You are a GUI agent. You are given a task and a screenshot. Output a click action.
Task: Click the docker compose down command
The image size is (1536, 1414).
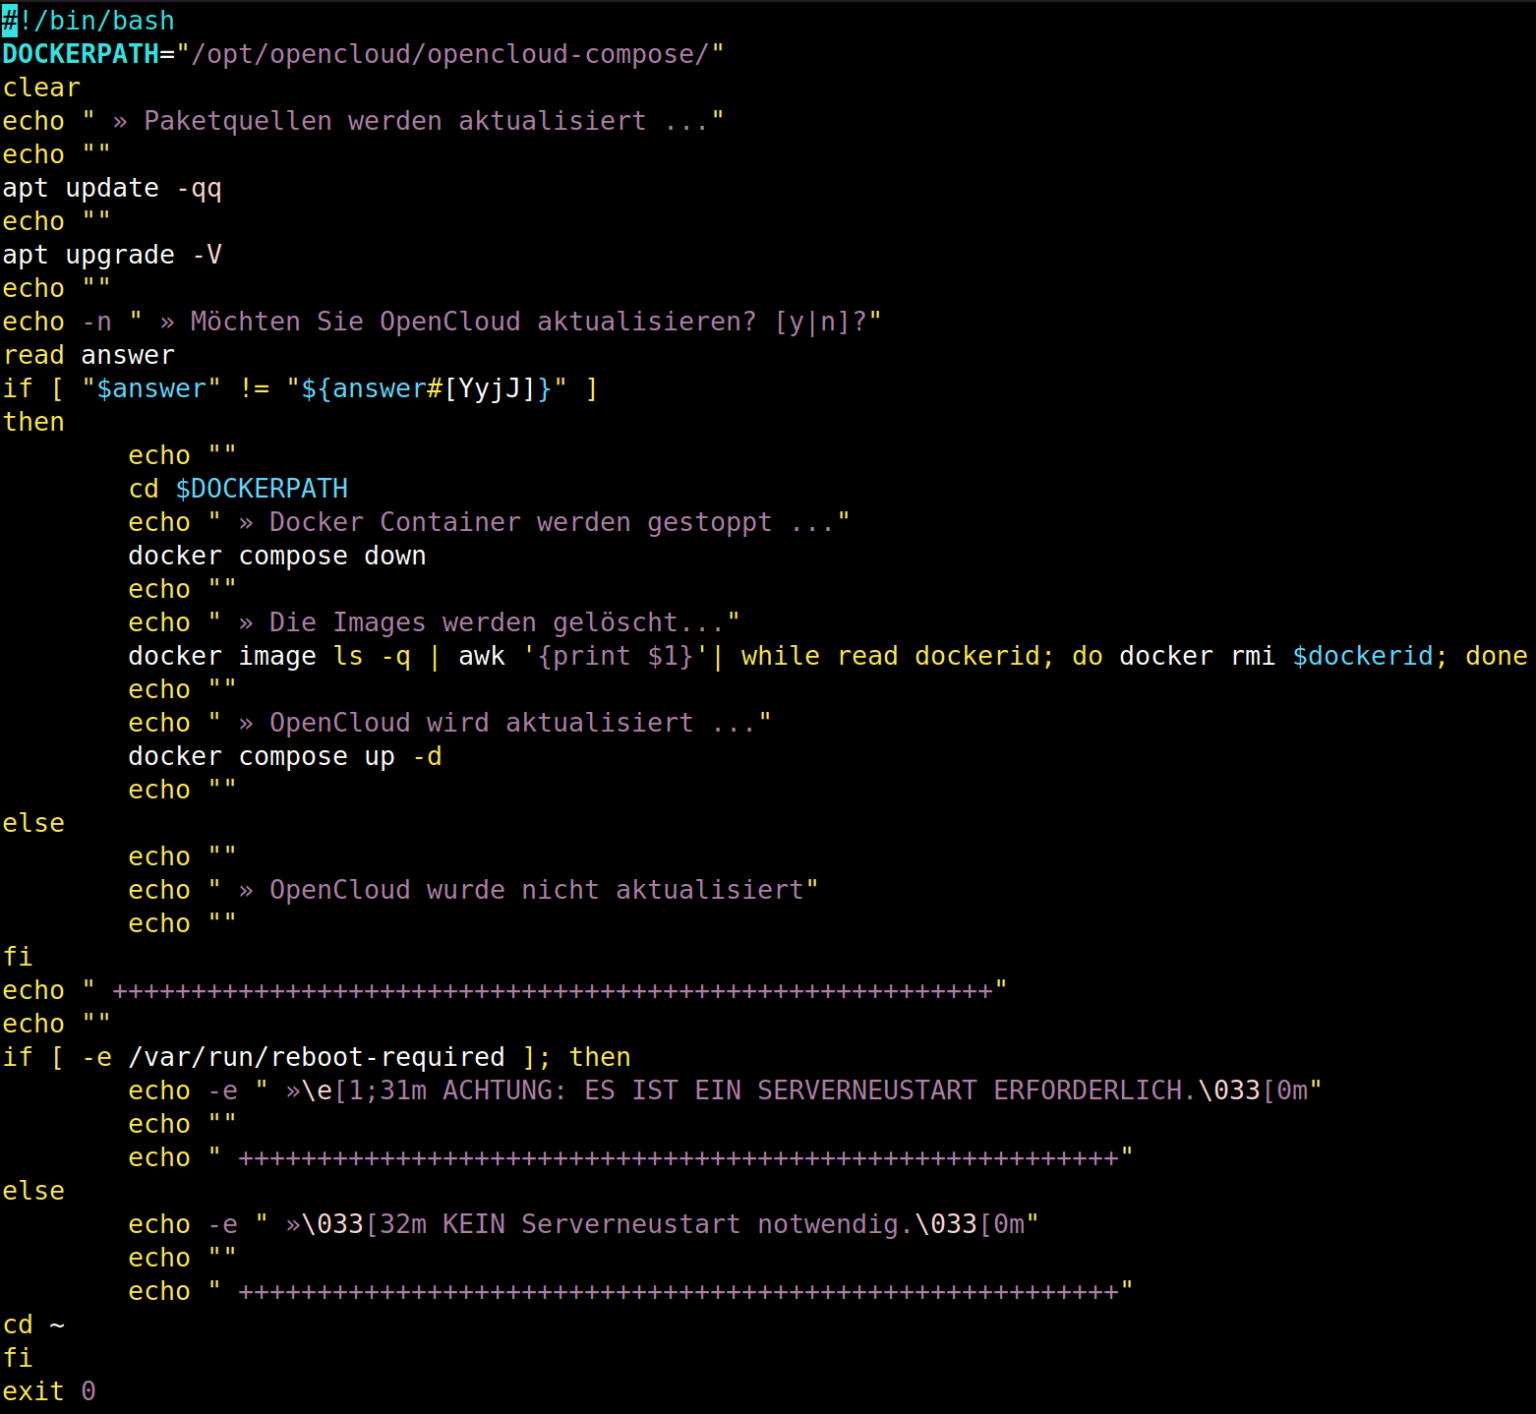point(277,555)
